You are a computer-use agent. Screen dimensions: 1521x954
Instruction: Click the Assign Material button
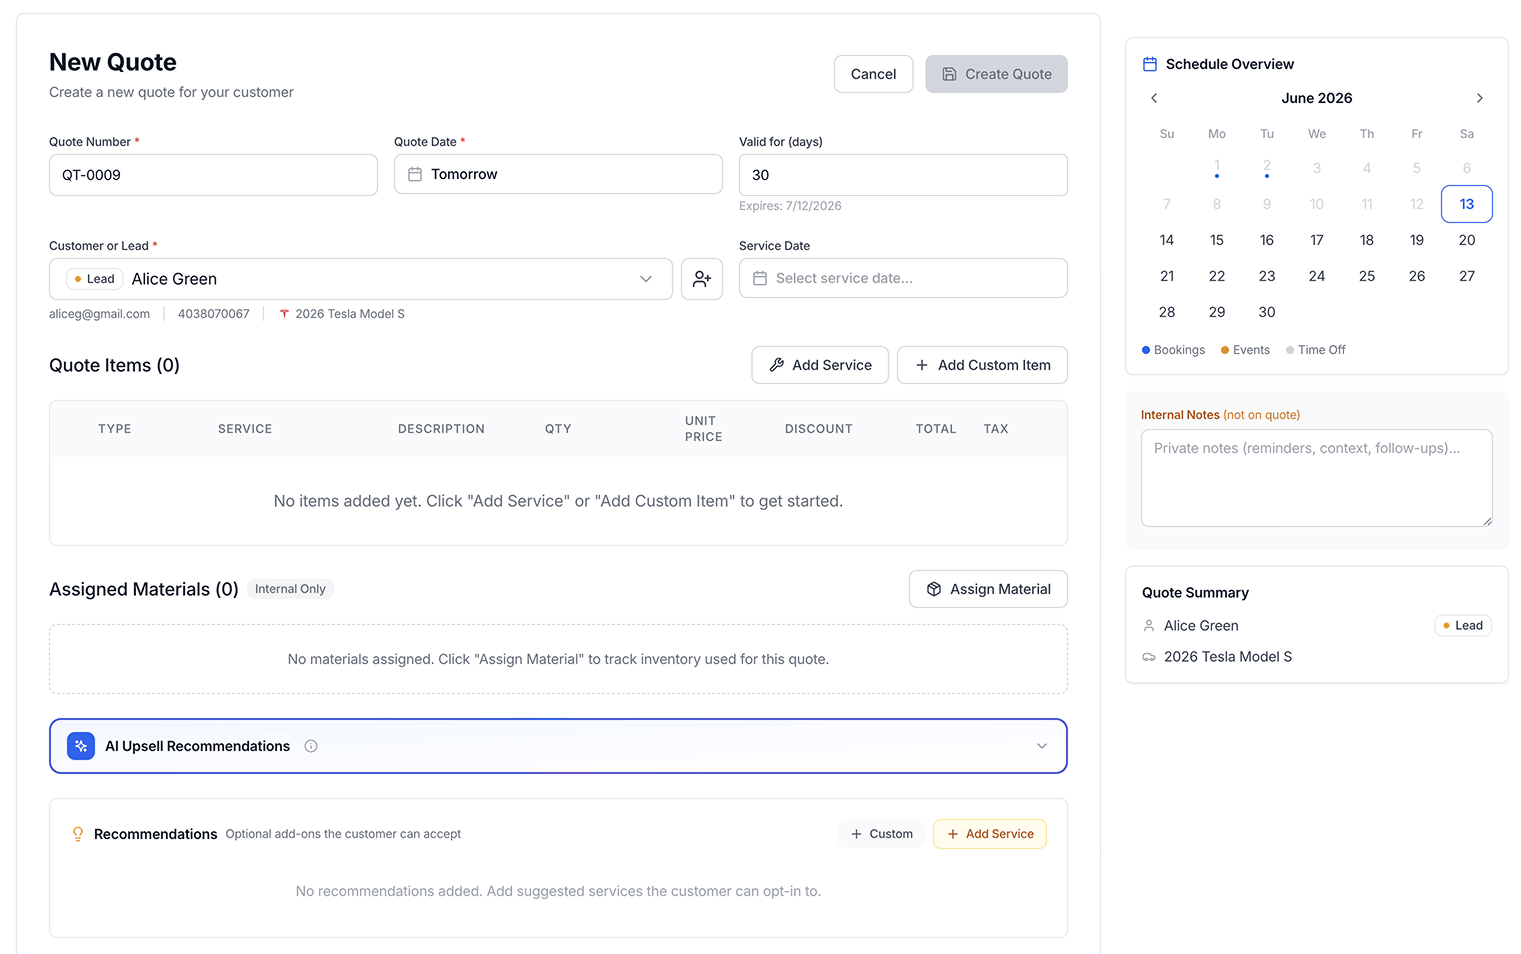pyautogui.click(x=988, y=589)
